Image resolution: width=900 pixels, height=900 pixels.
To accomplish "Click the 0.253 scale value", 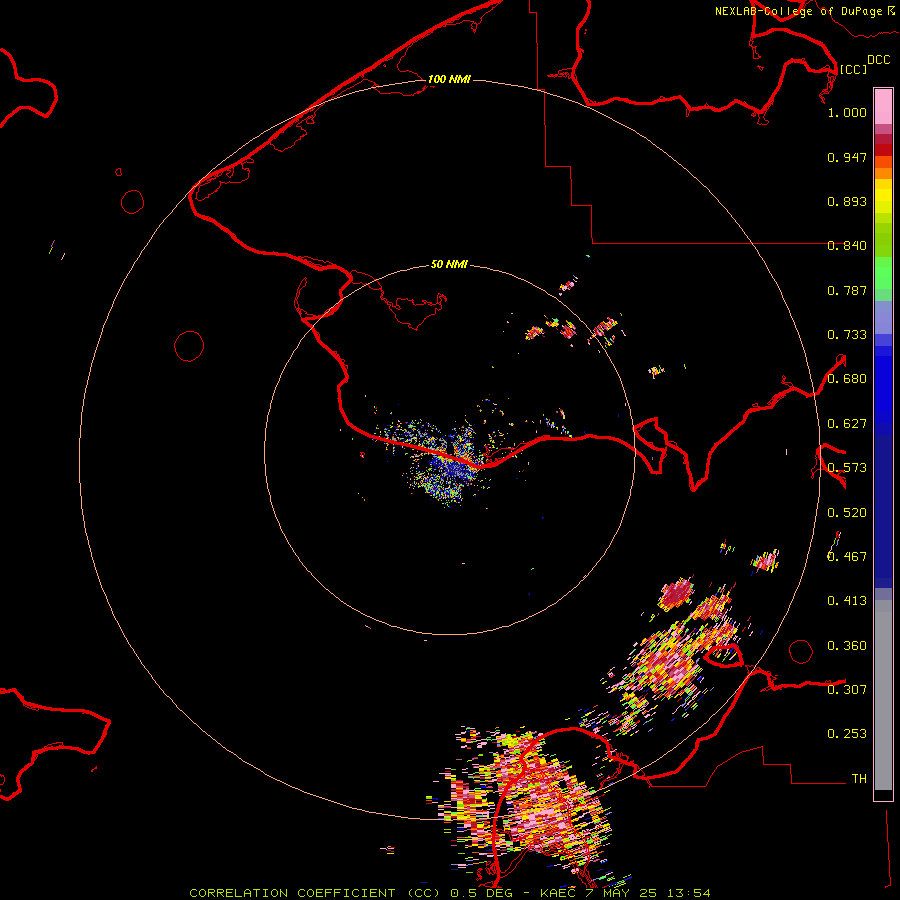I will click(847, 734).
